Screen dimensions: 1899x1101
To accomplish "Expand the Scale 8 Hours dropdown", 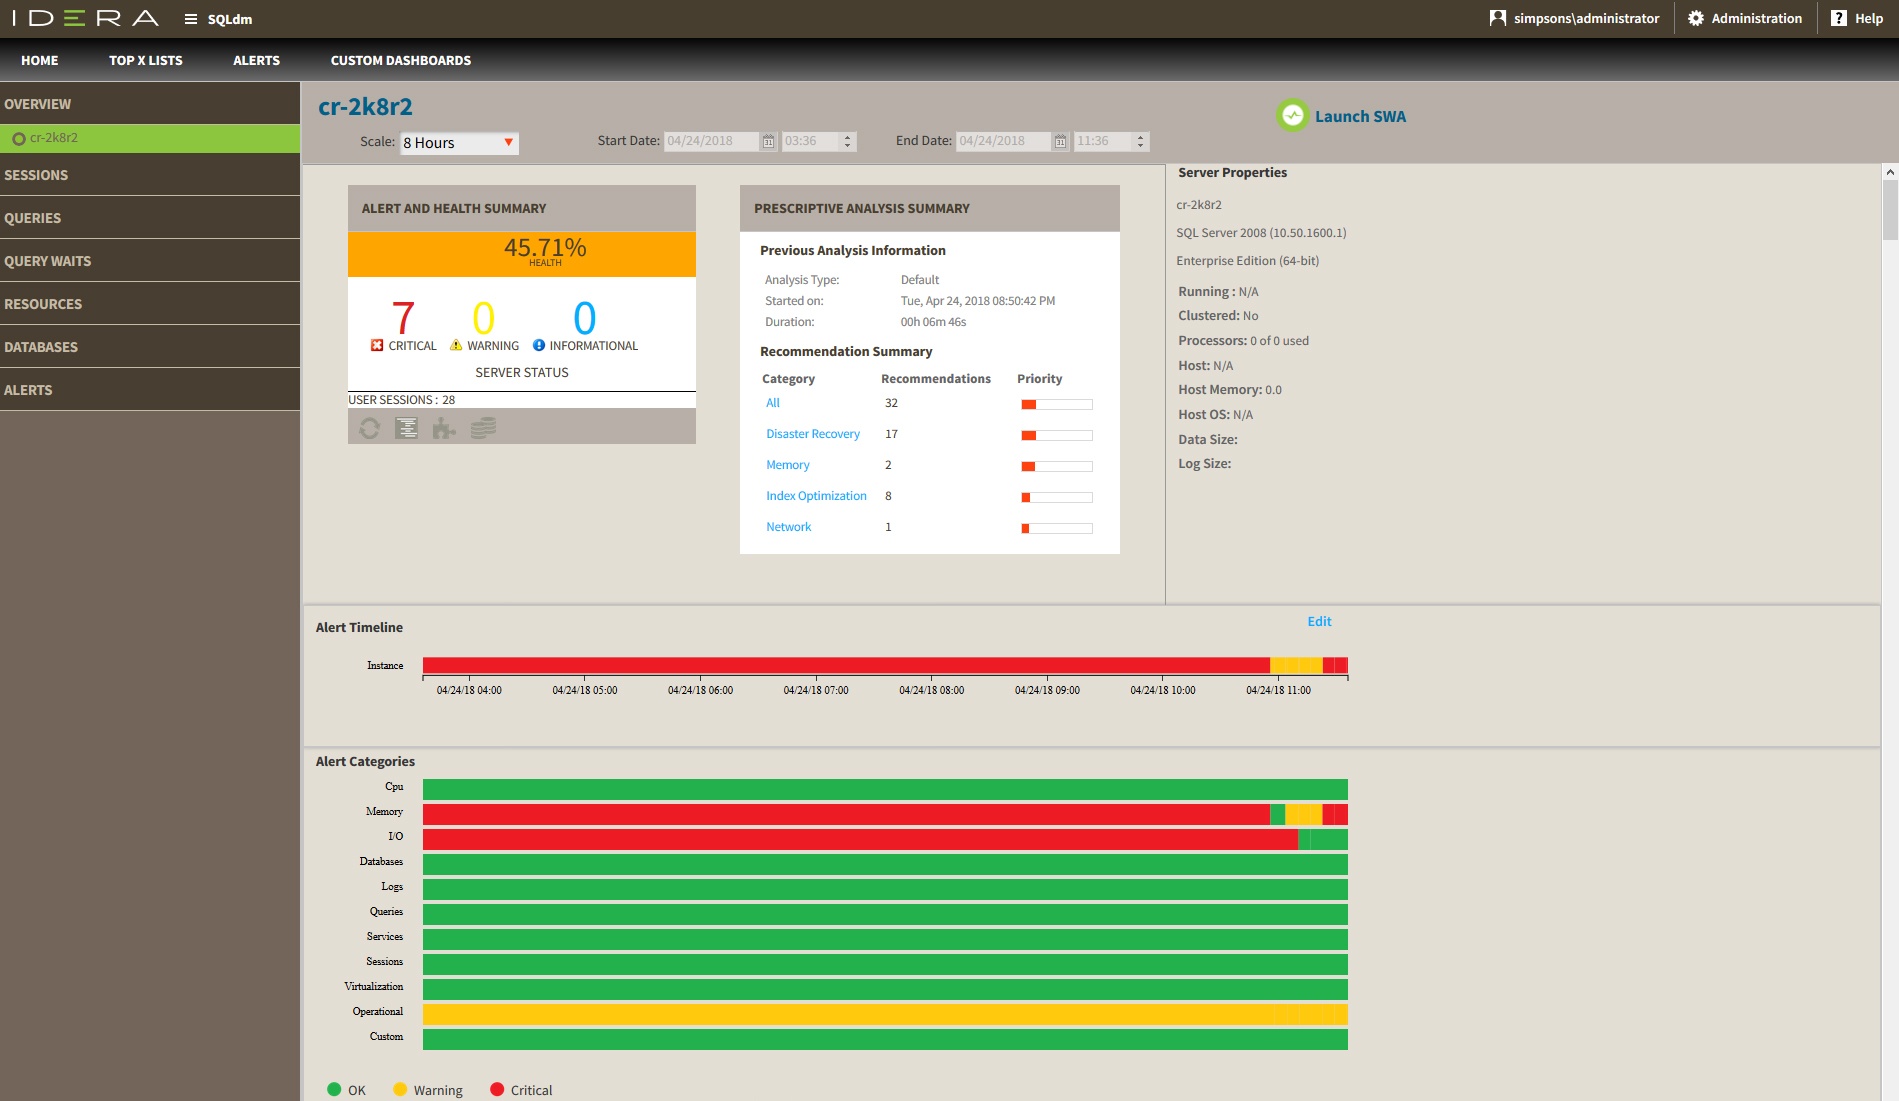I will 508,143.
